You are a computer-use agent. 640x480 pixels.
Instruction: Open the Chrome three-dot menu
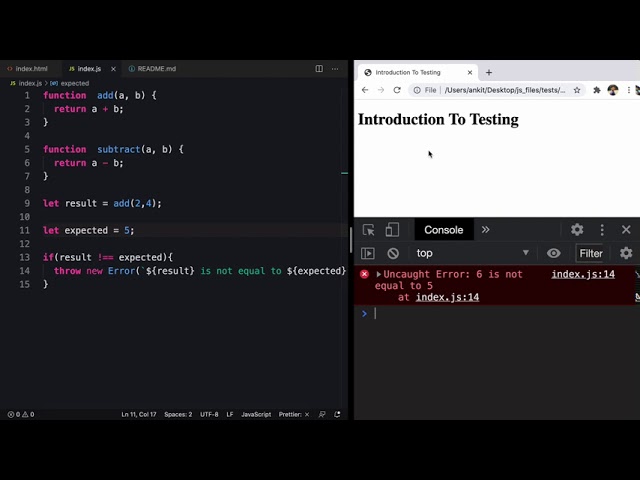click(x=629, y=90)
